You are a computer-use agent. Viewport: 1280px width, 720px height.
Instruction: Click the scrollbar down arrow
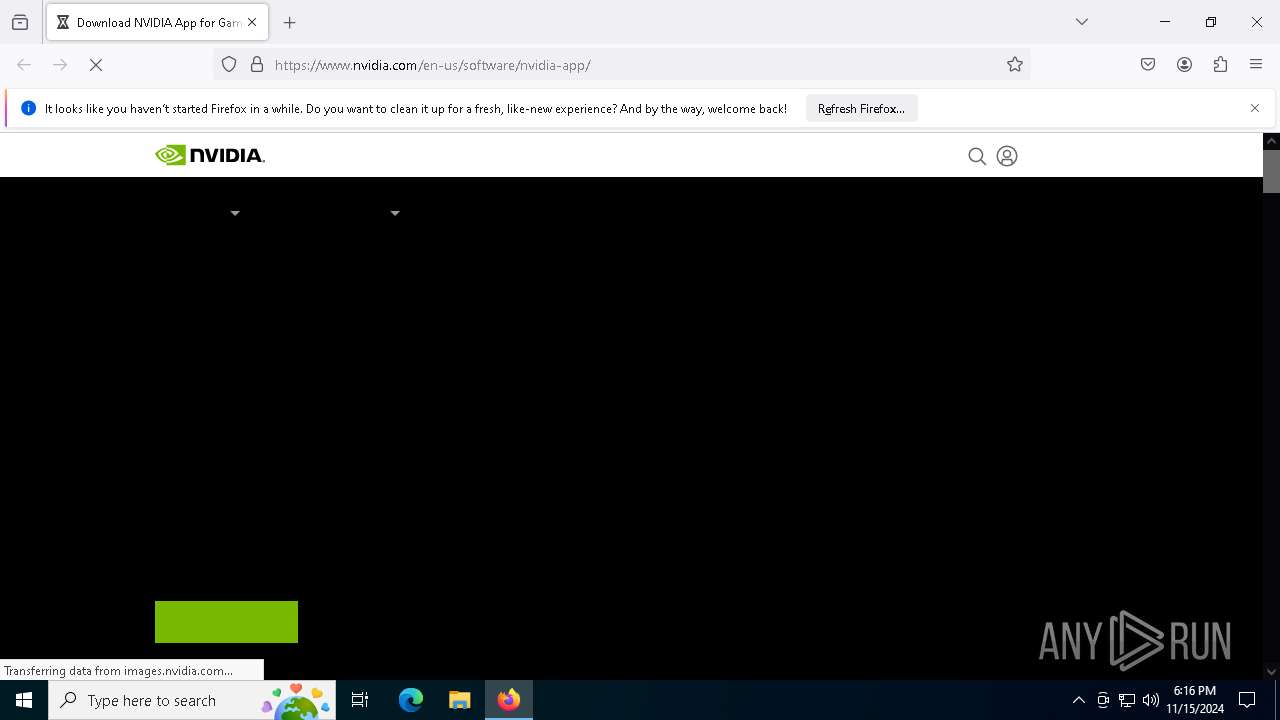(x=1271, y=672)
